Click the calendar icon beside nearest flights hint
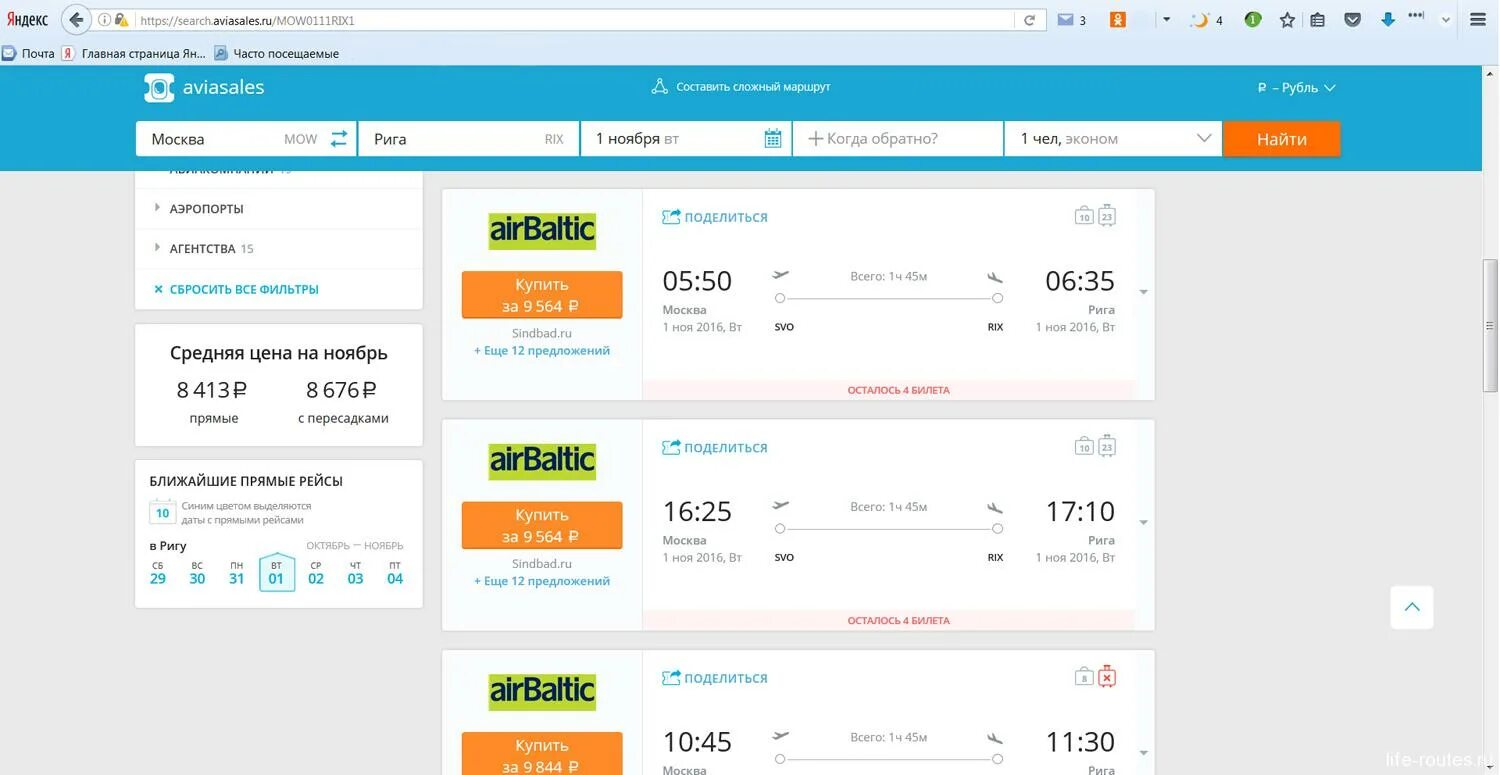 pyautogui.click(x=162, y=513)
